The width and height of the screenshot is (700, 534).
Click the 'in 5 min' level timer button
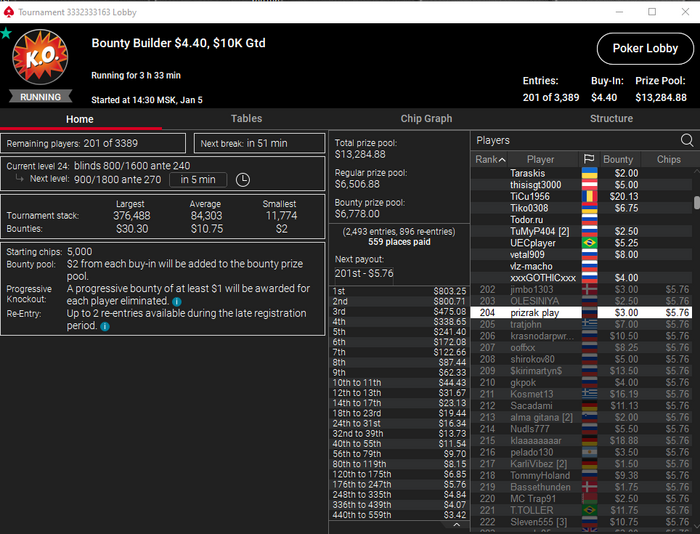click(198, 179)
